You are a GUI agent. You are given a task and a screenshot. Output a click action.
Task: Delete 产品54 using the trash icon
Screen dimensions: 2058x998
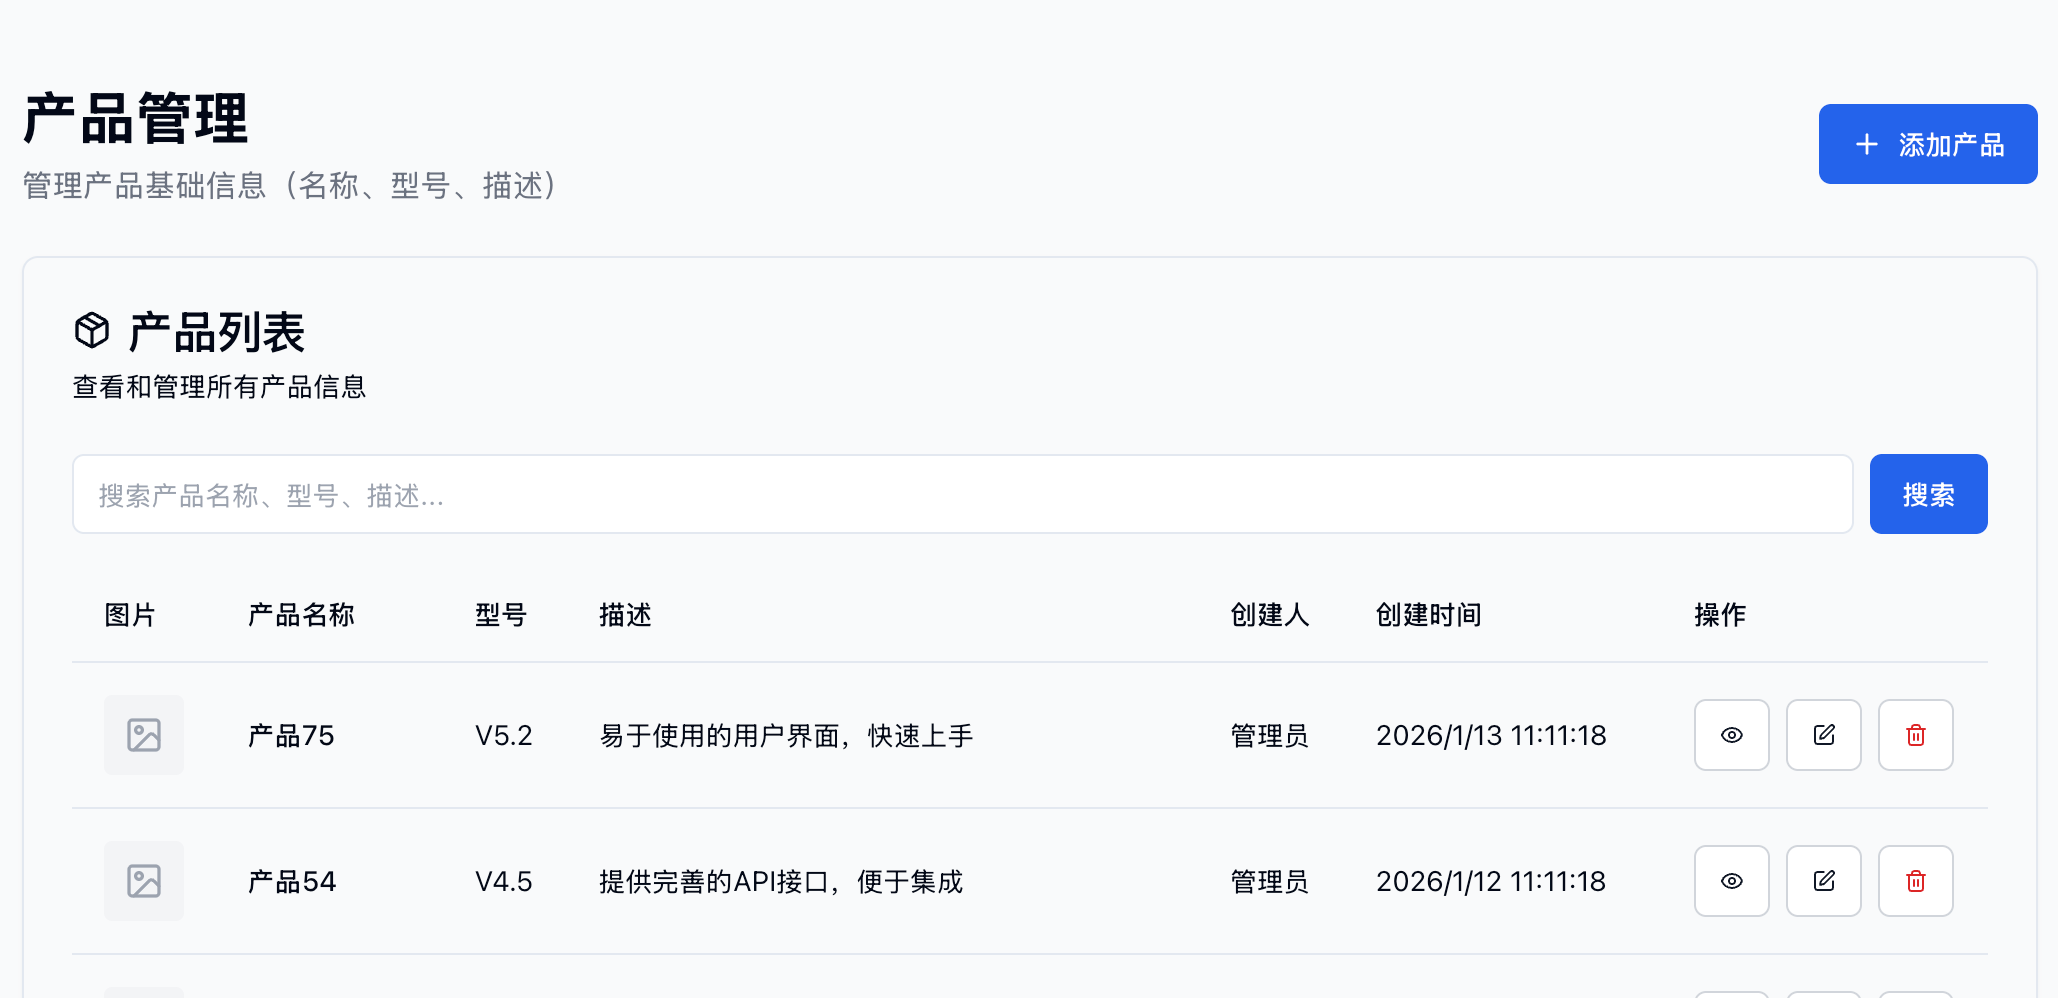coord(1915,881)
